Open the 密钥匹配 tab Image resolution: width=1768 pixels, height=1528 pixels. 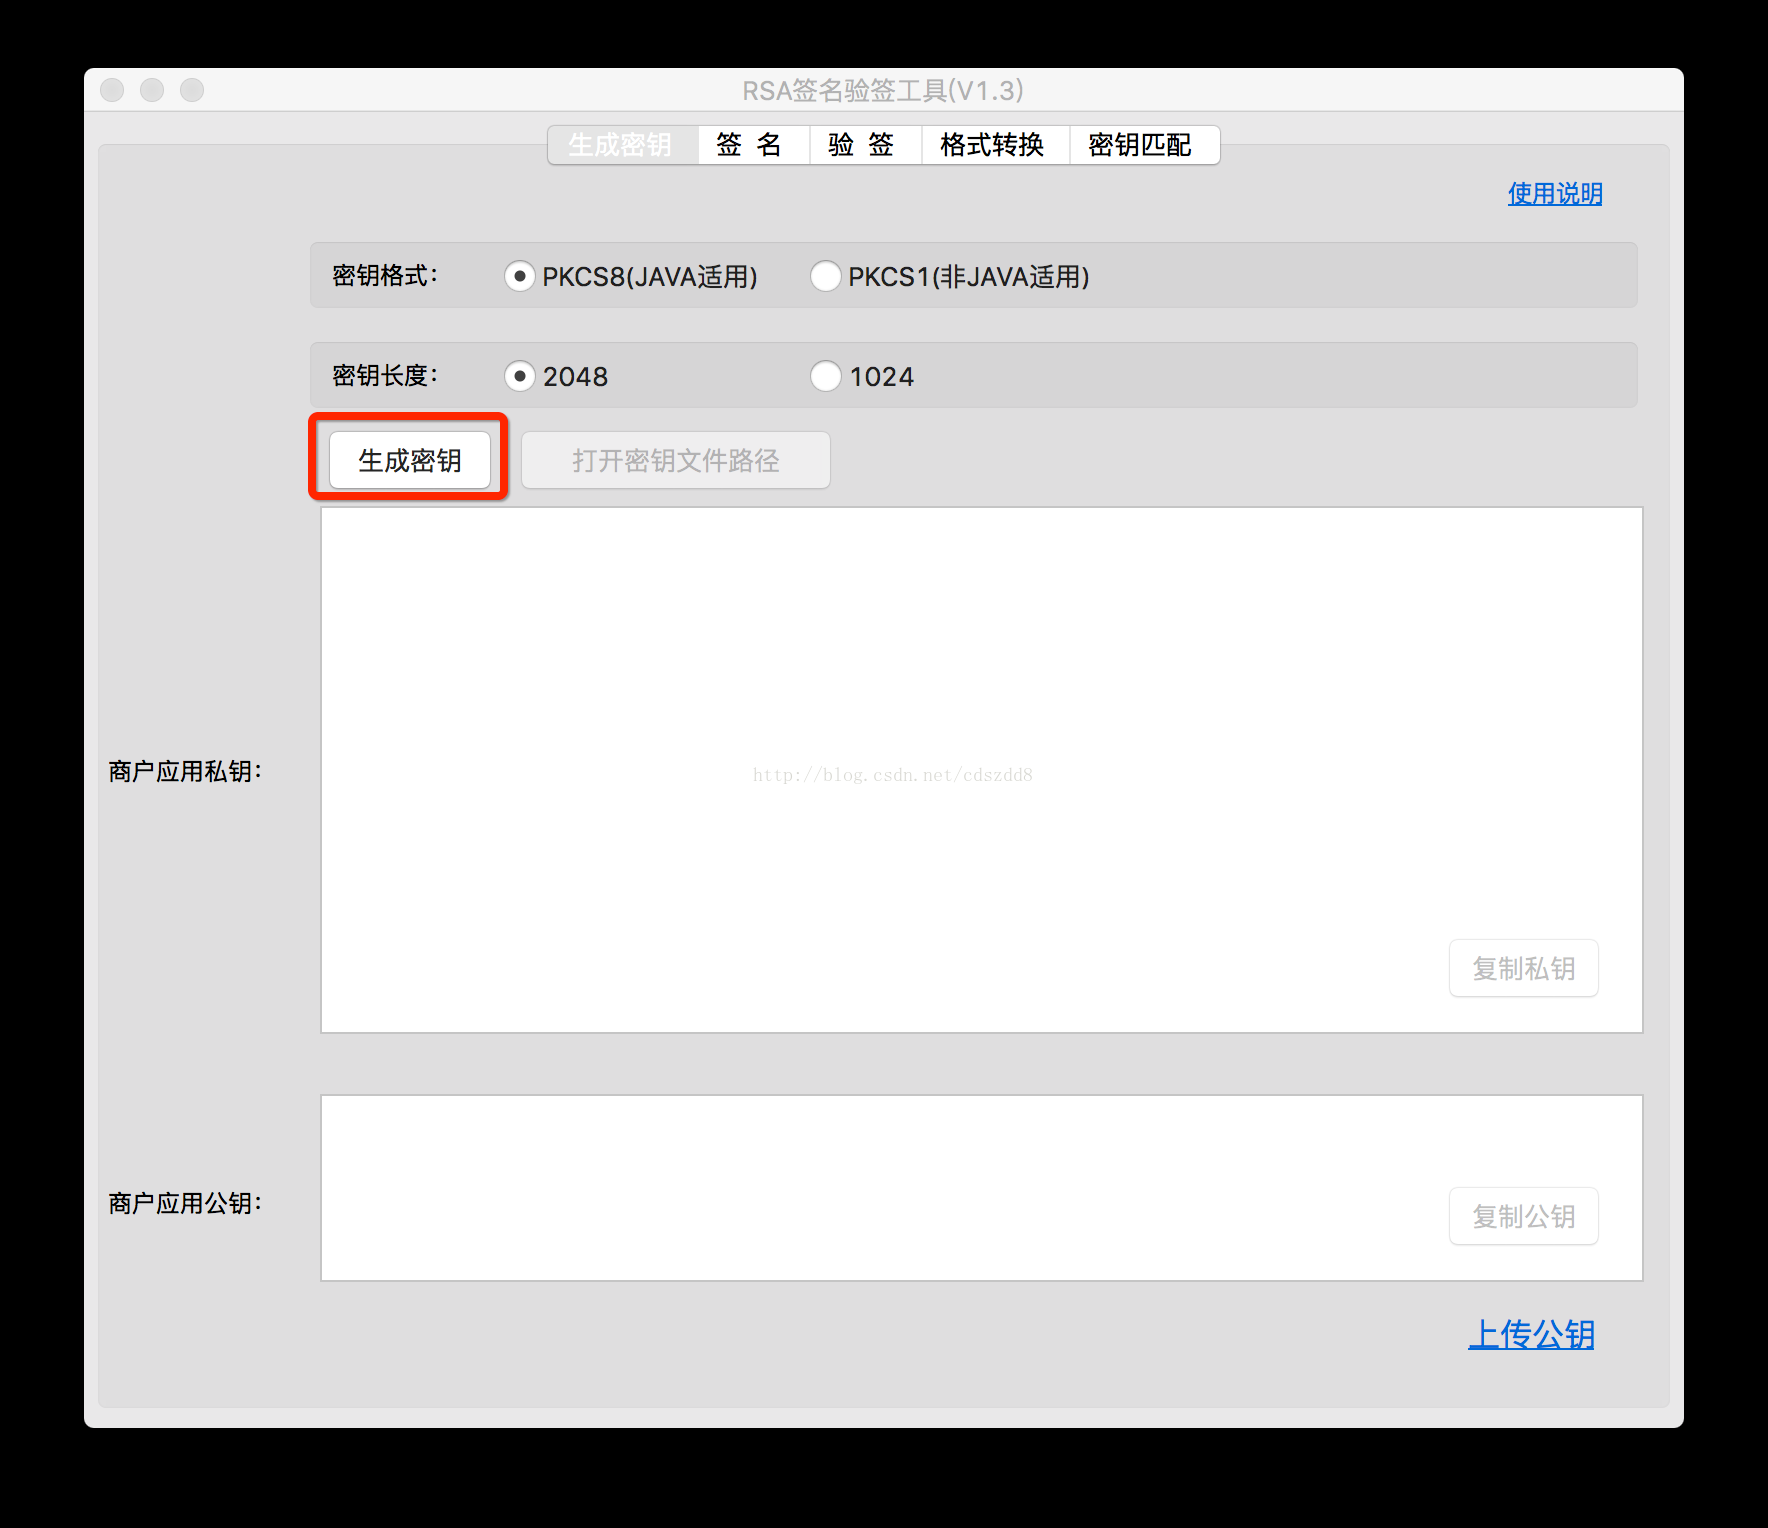(x=1144, y=145)
